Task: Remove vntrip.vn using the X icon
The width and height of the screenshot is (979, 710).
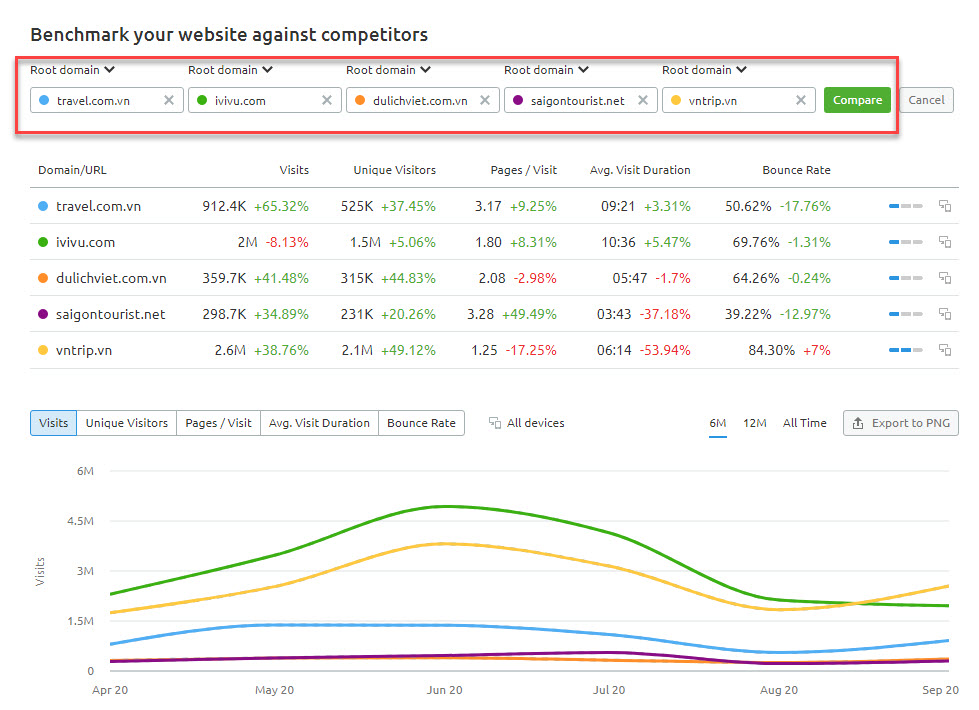Action: [x=800, y=100]
